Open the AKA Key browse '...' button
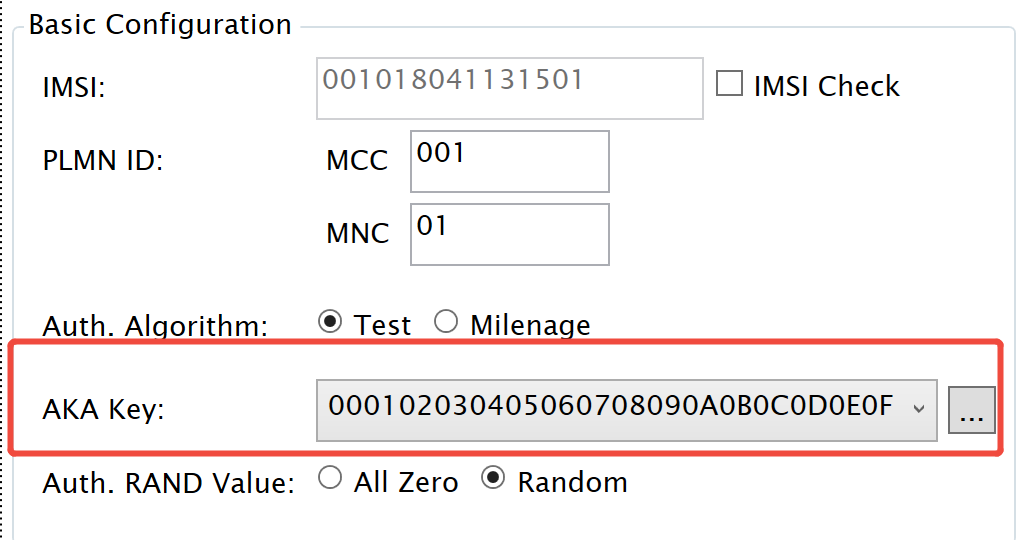 [x=972, y=410]
